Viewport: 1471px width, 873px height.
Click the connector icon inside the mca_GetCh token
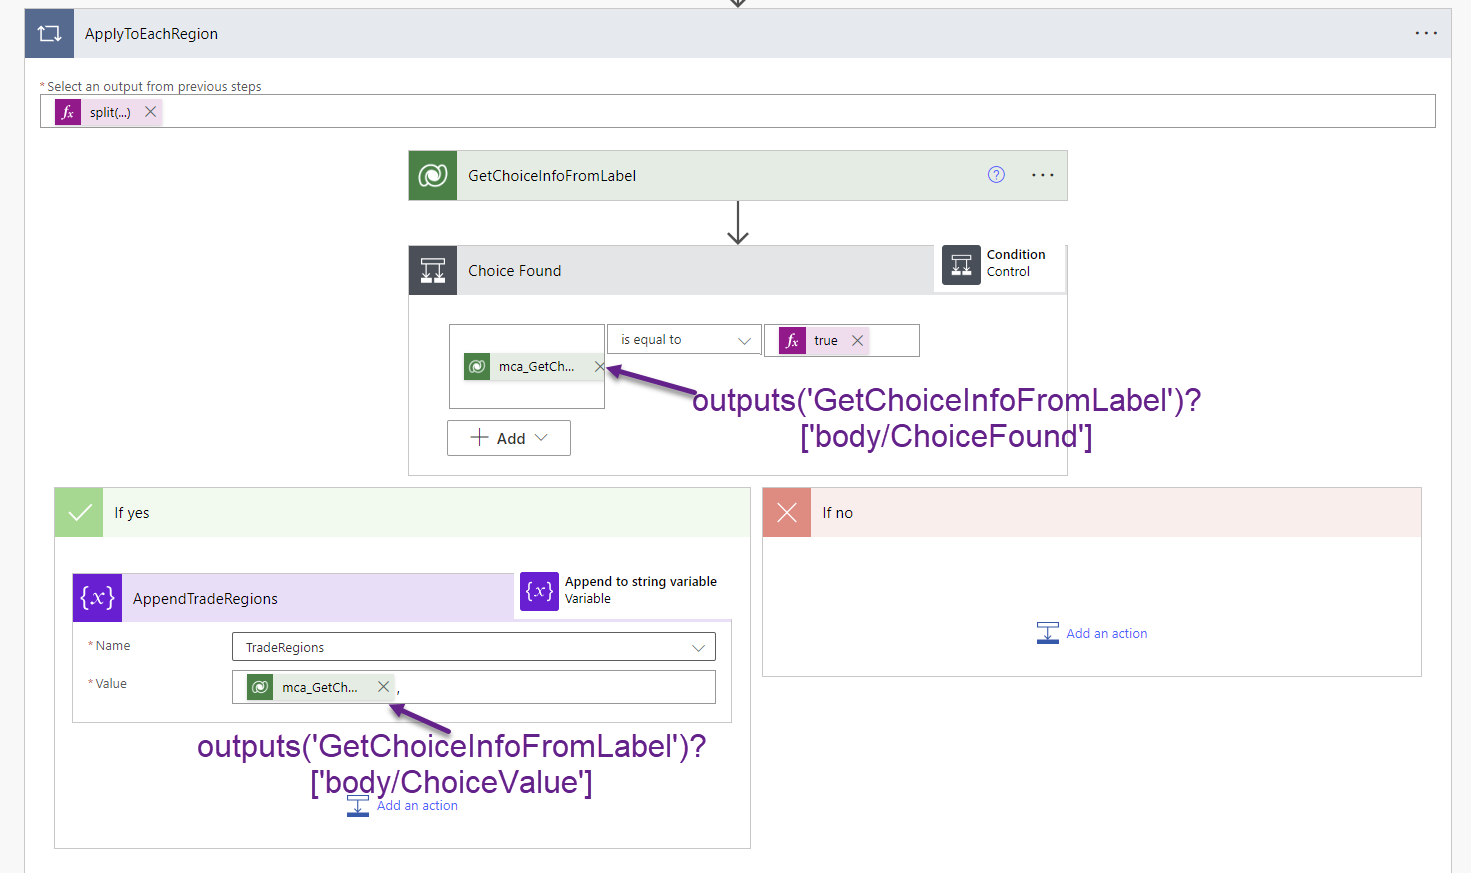click(x=477, y=366)
